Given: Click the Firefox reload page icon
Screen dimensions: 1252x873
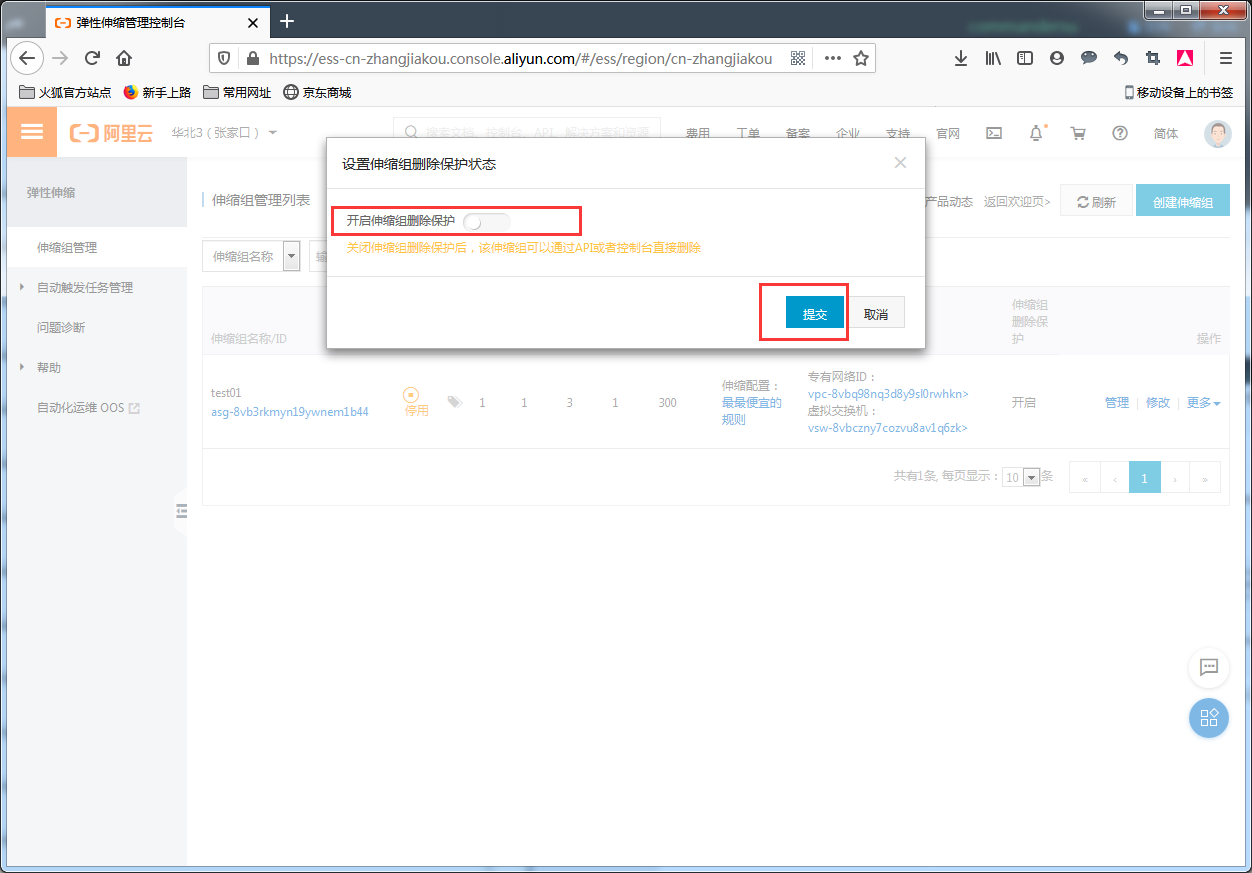Looking at the screenshot, I should (92, 58).
